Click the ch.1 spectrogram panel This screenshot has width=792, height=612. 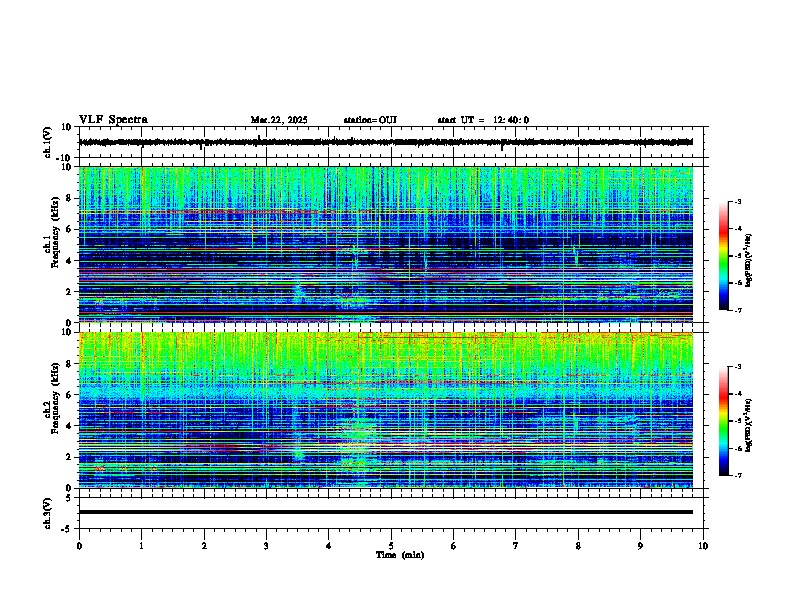386,244
